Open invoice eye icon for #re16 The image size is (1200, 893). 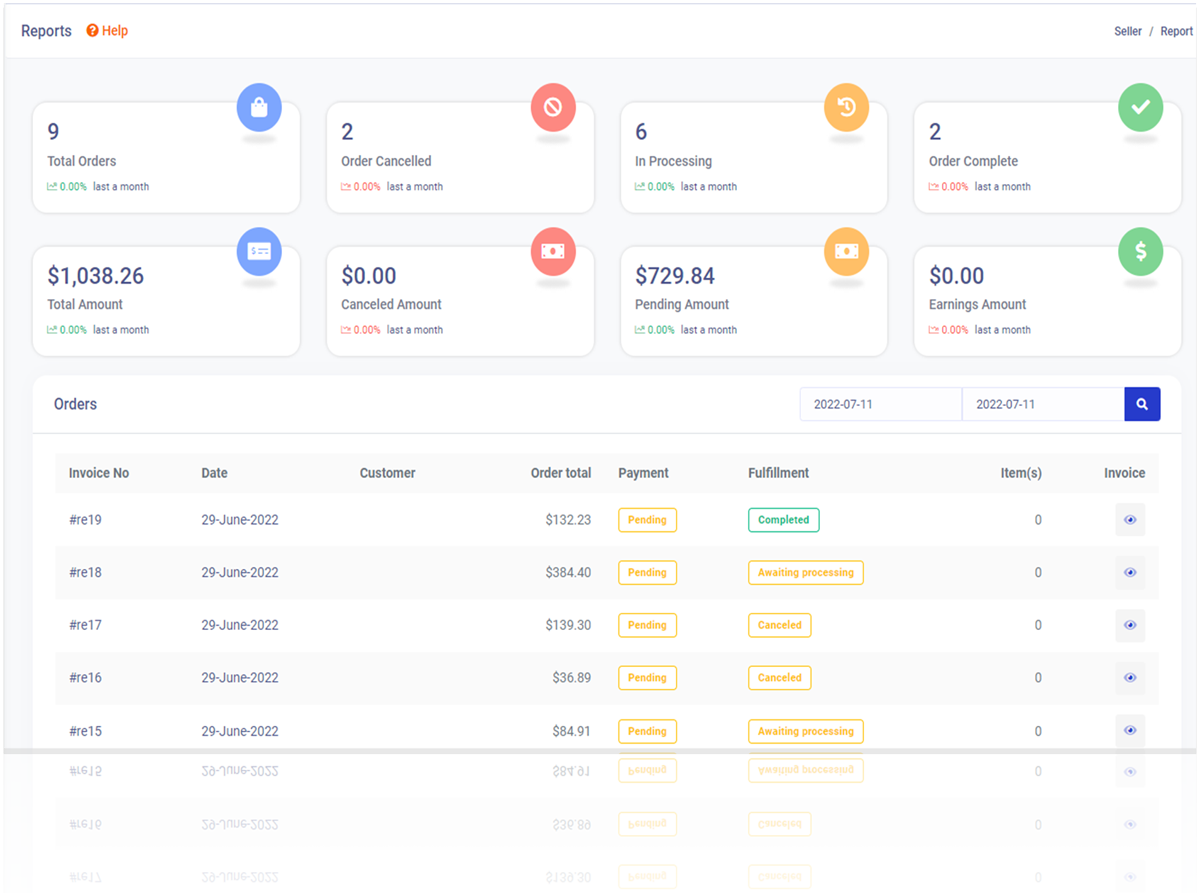tap(1130, 678)
